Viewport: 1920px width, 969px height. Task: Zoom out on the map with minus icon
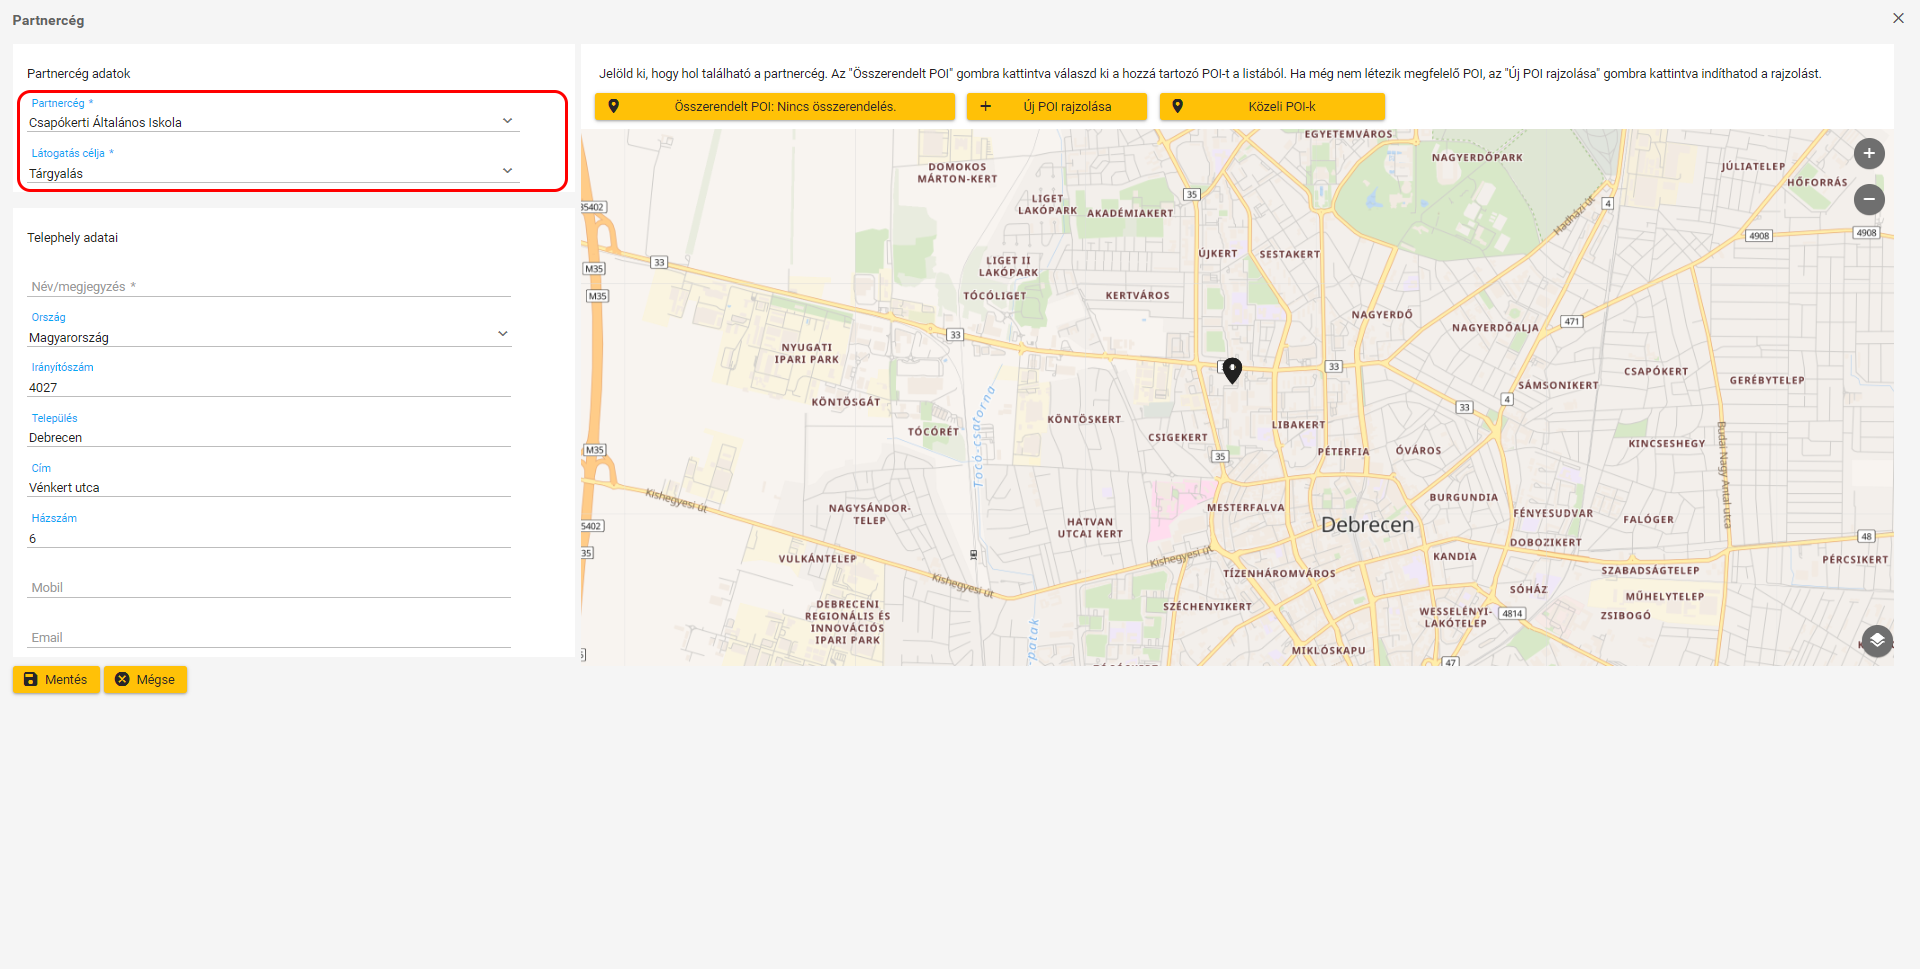point(1868,200)
